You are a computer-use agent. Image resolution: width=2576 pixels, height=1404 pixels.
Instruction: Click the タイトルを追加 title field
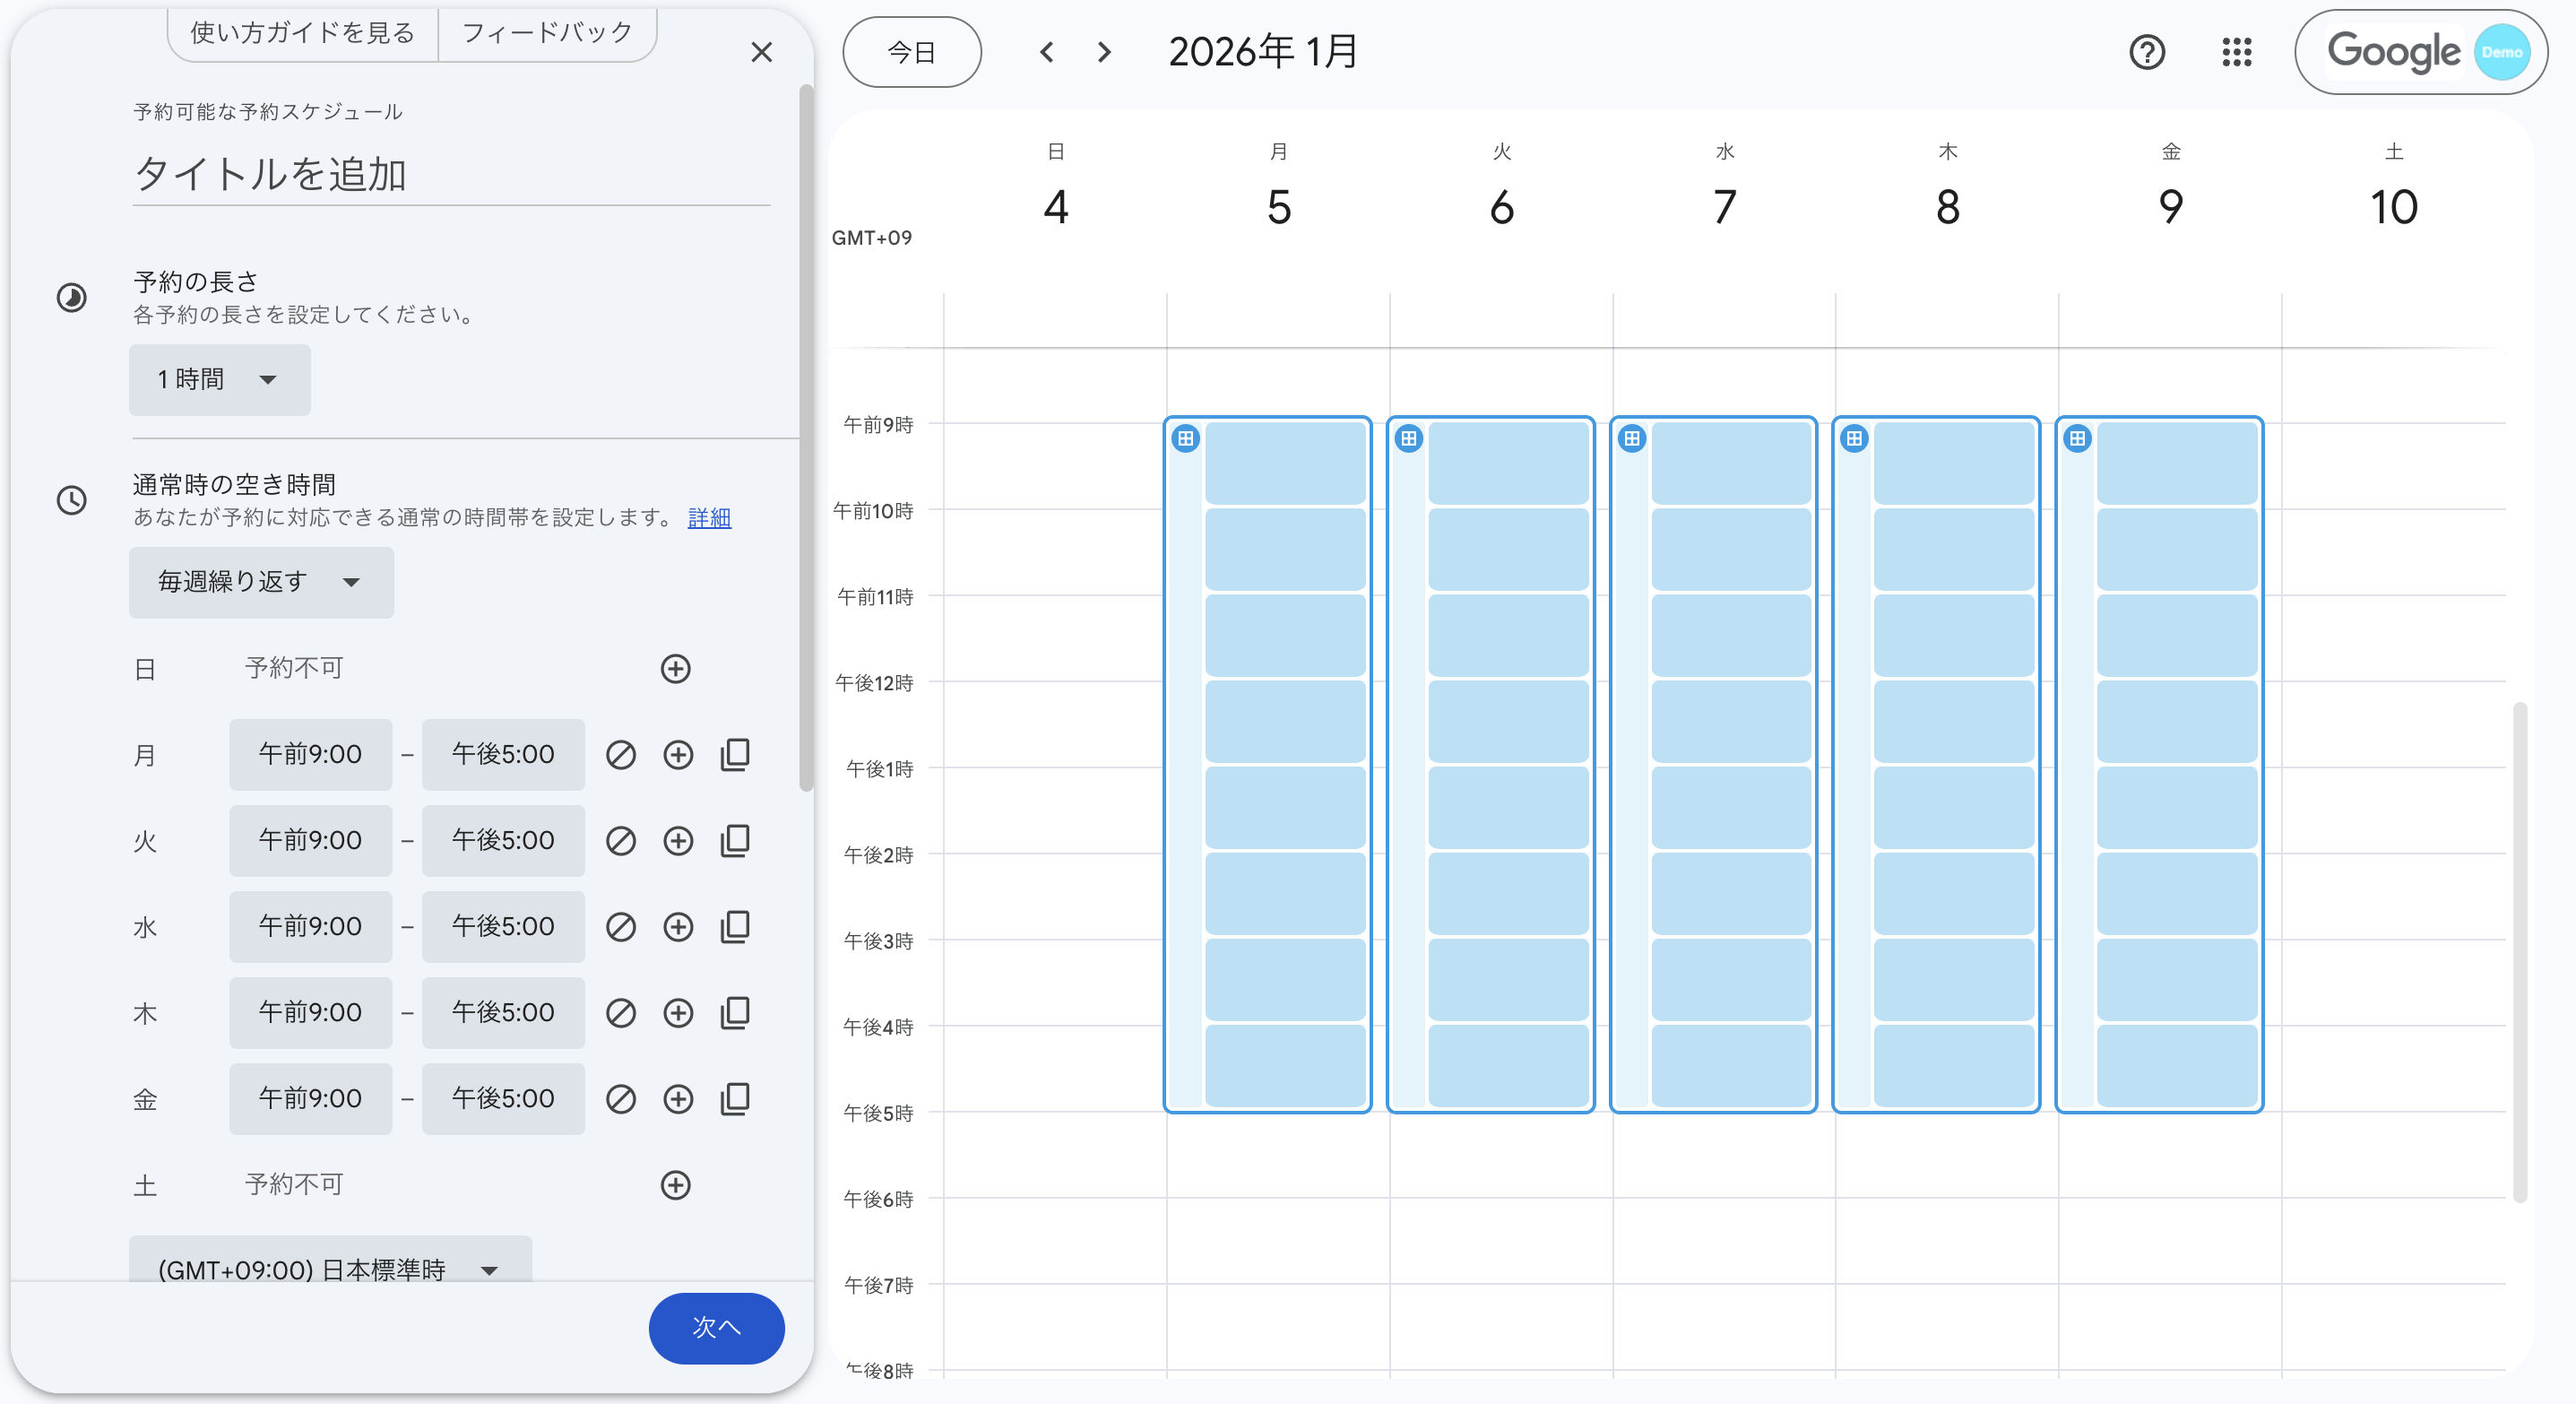coord(450,175)
